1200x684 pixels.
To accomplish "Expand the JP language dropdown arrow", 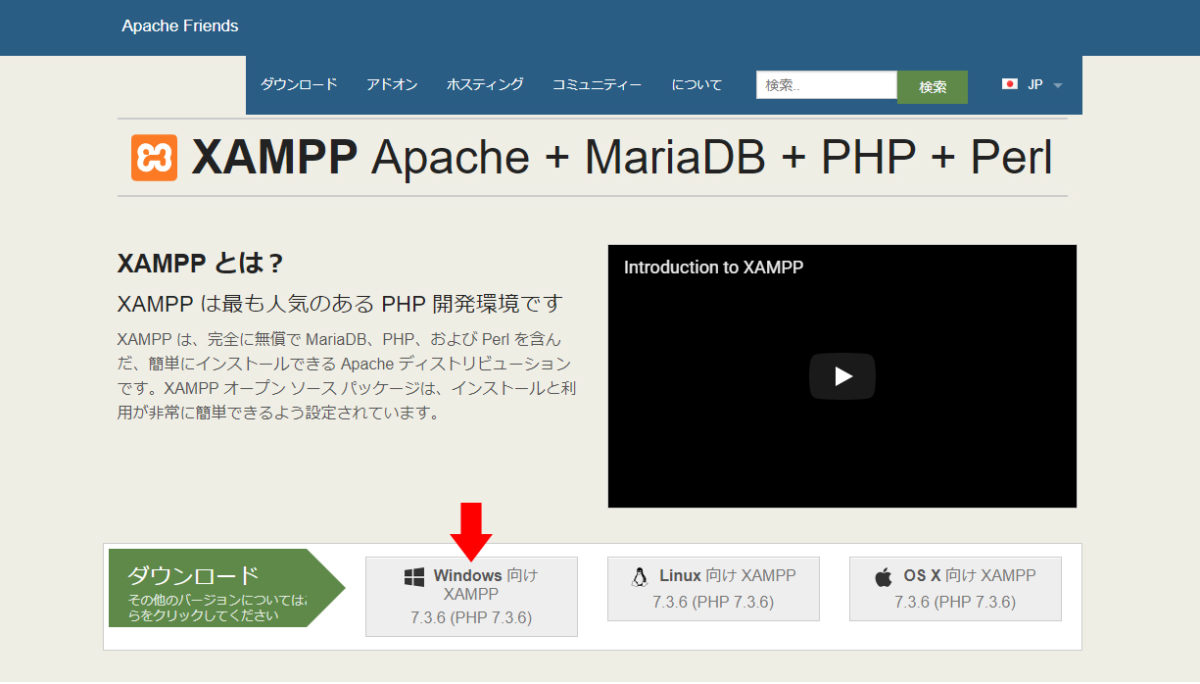I will [x=1058, y=85].
